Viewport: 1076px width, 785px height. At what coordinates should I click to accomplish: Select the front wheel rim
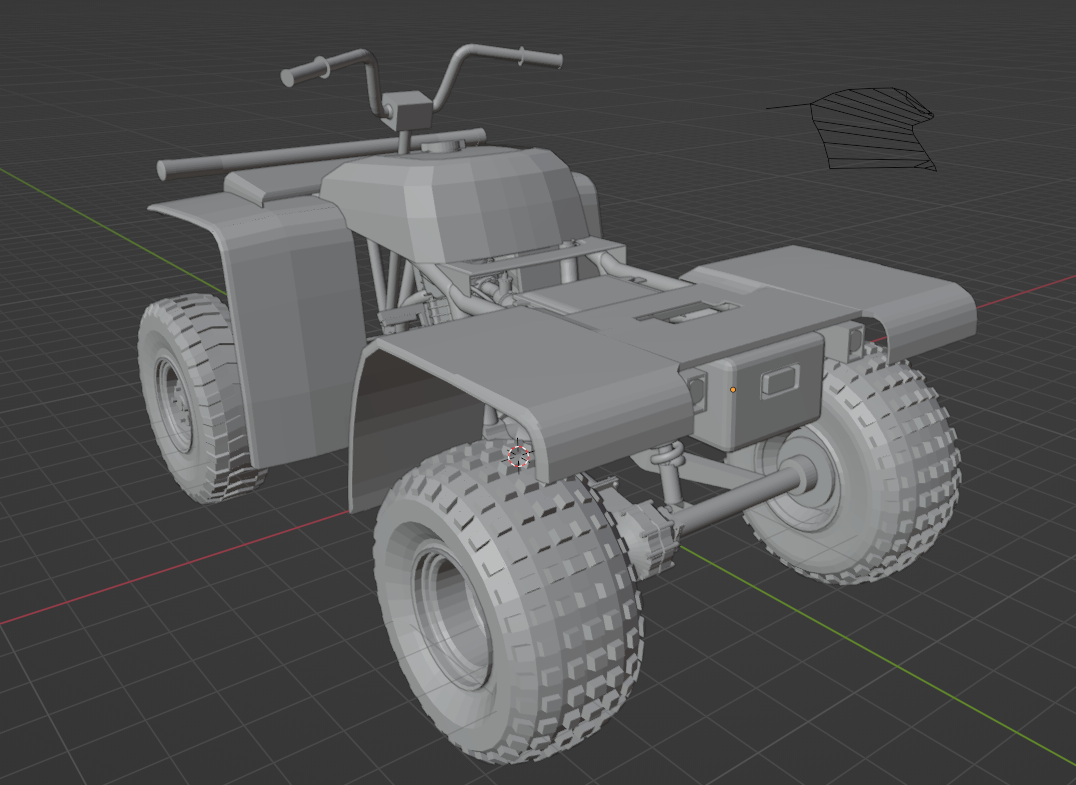tap(174, 405)
